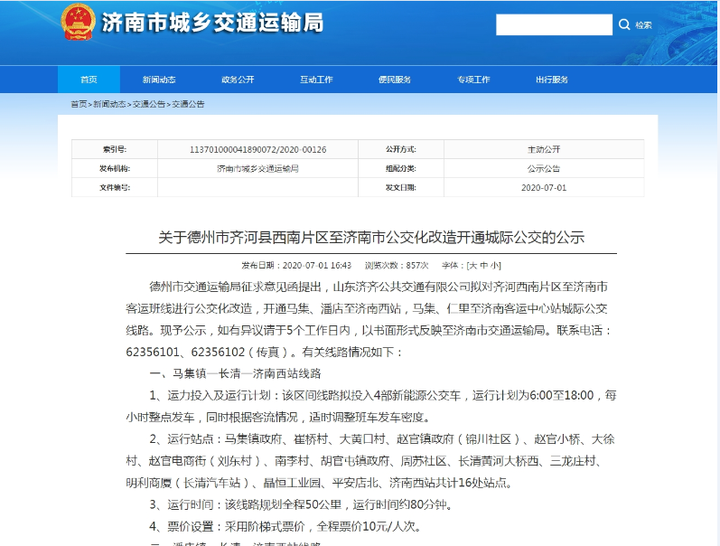720x546 pixels.
Task: Select line 4、票价设置 paragraph
Action: pyautogui.click(x=286, y=526)
